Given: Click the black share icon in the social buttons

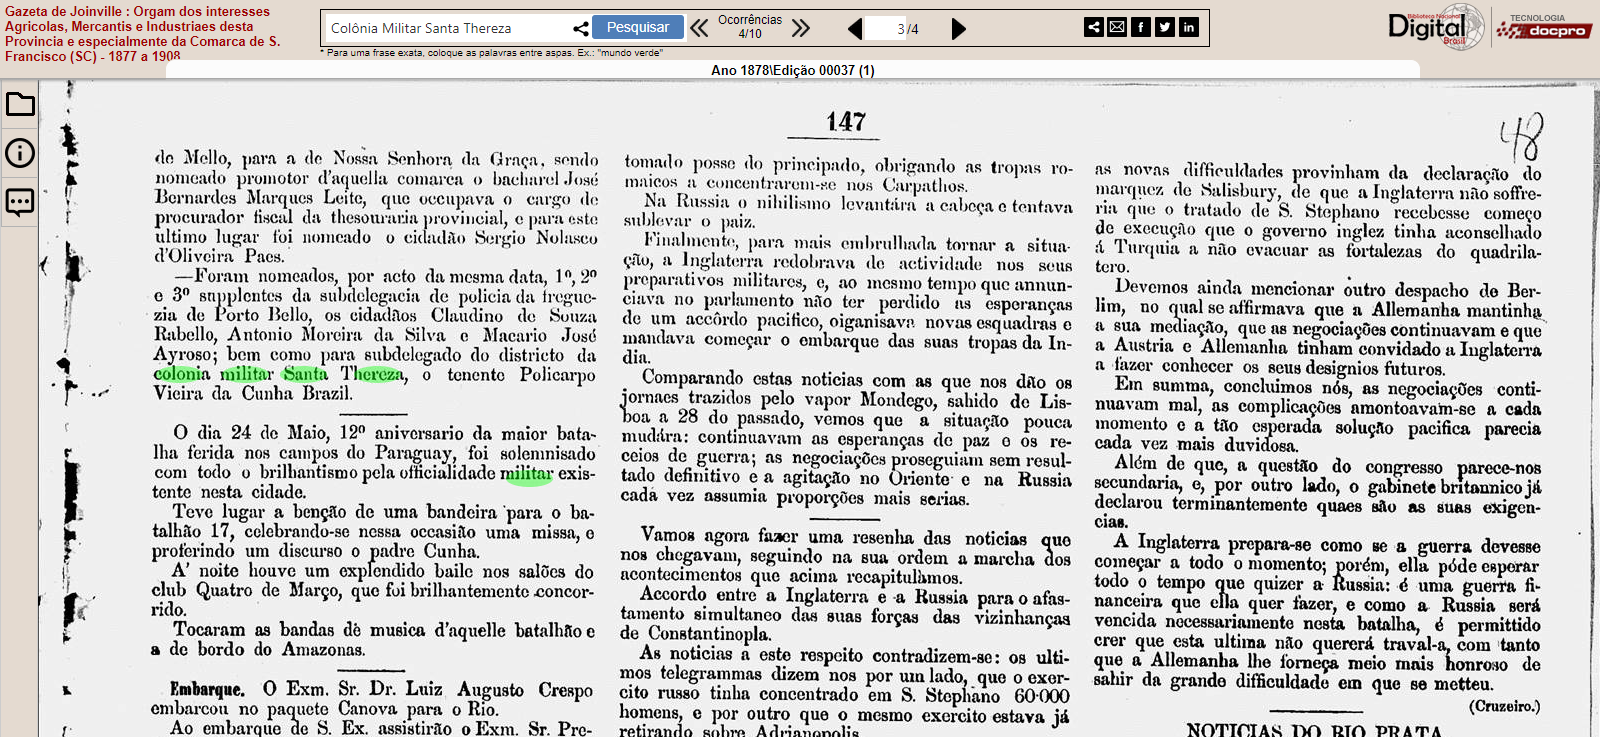Looking at the screenshot, I should click(1094, 27).
